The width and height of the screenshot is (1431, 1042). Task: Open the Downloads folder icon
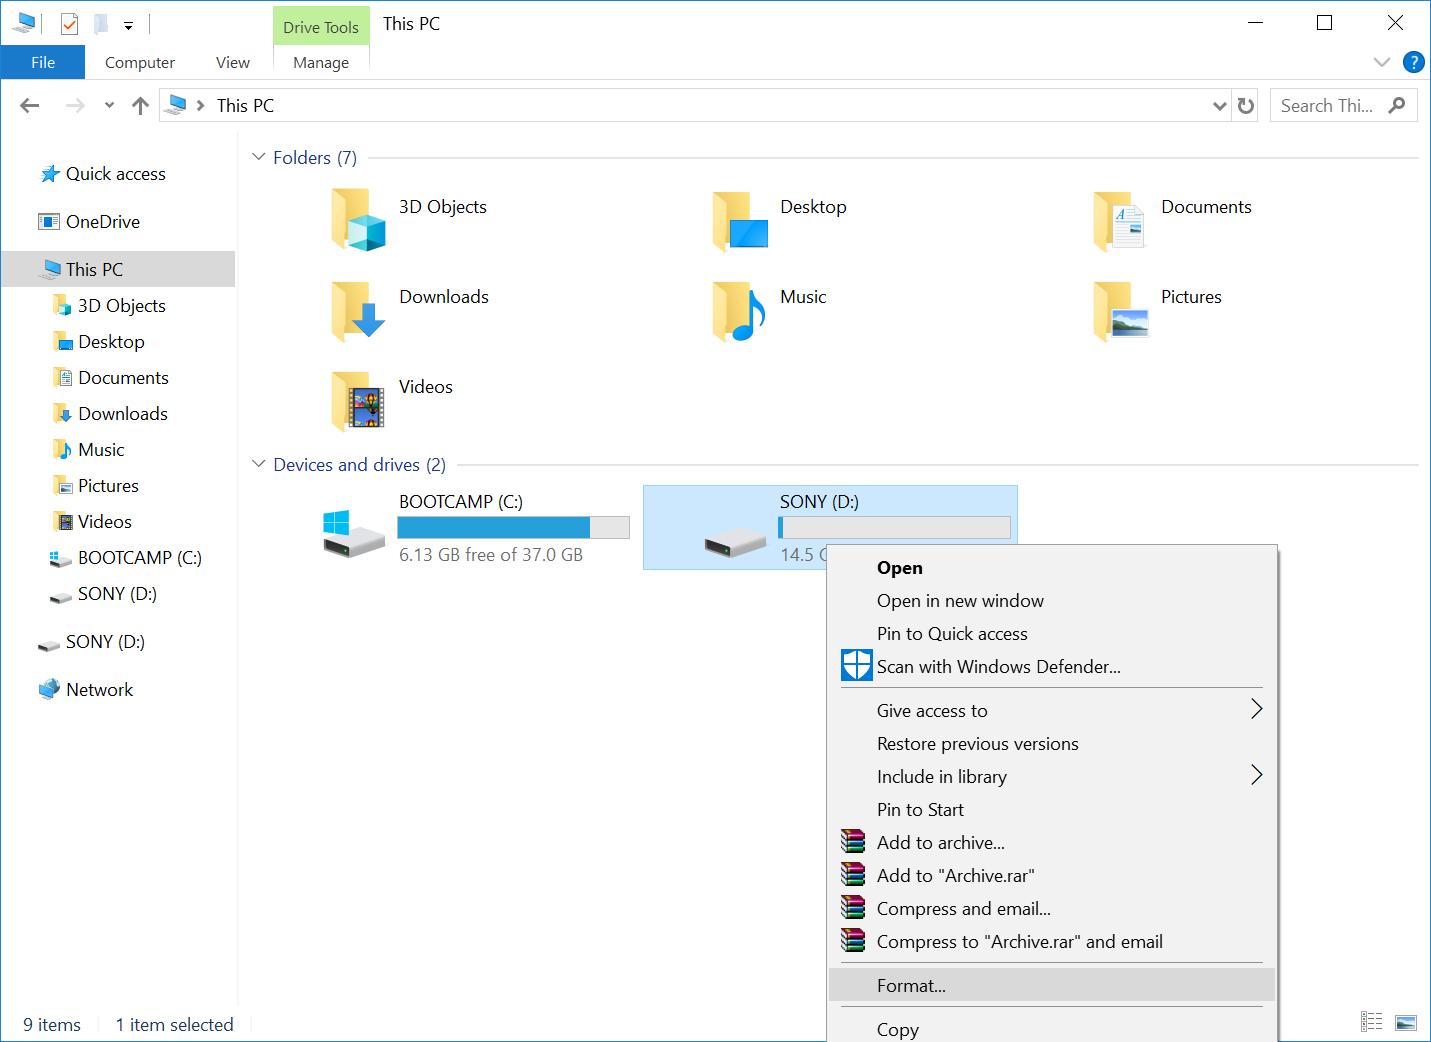(357, 311)
